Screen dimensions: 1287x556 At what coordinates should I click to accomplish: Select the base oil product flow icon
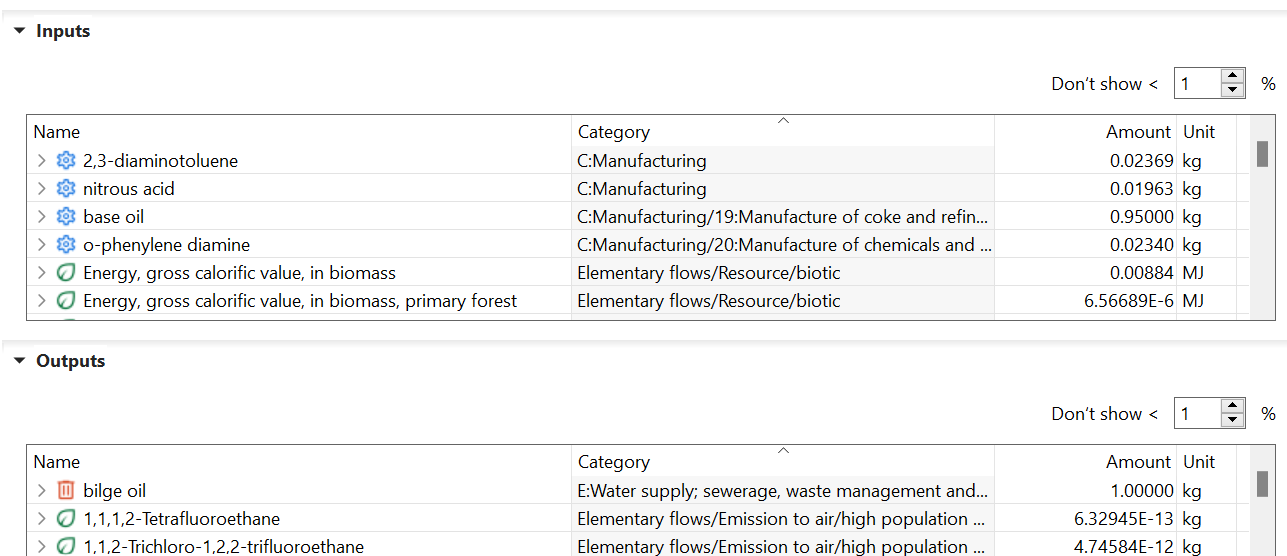(66, 217)
